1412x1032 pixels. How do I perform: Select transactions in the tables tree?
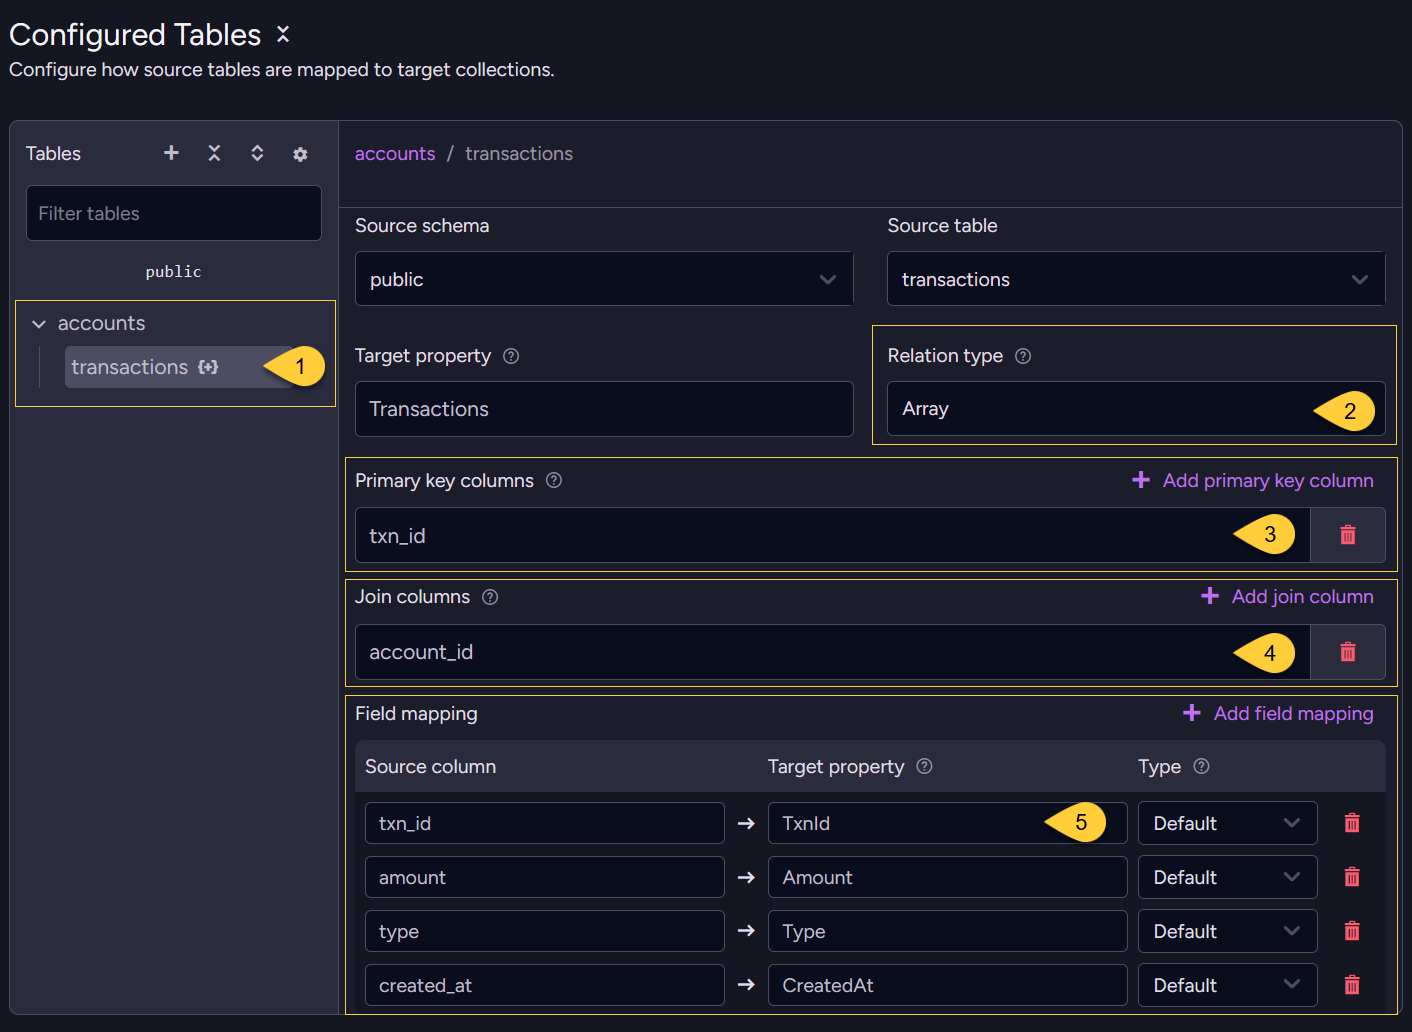(x=180, y=367)
